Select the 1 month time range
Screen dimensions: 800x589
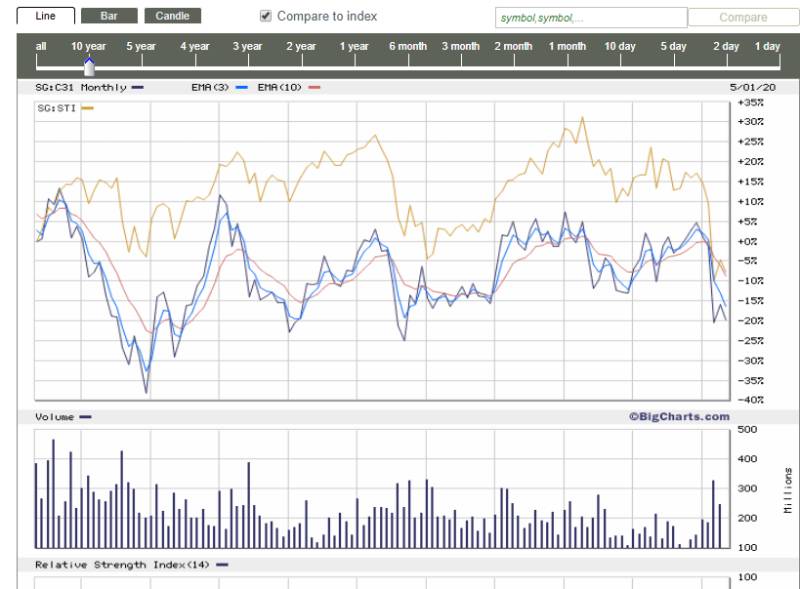coord(567,46)
